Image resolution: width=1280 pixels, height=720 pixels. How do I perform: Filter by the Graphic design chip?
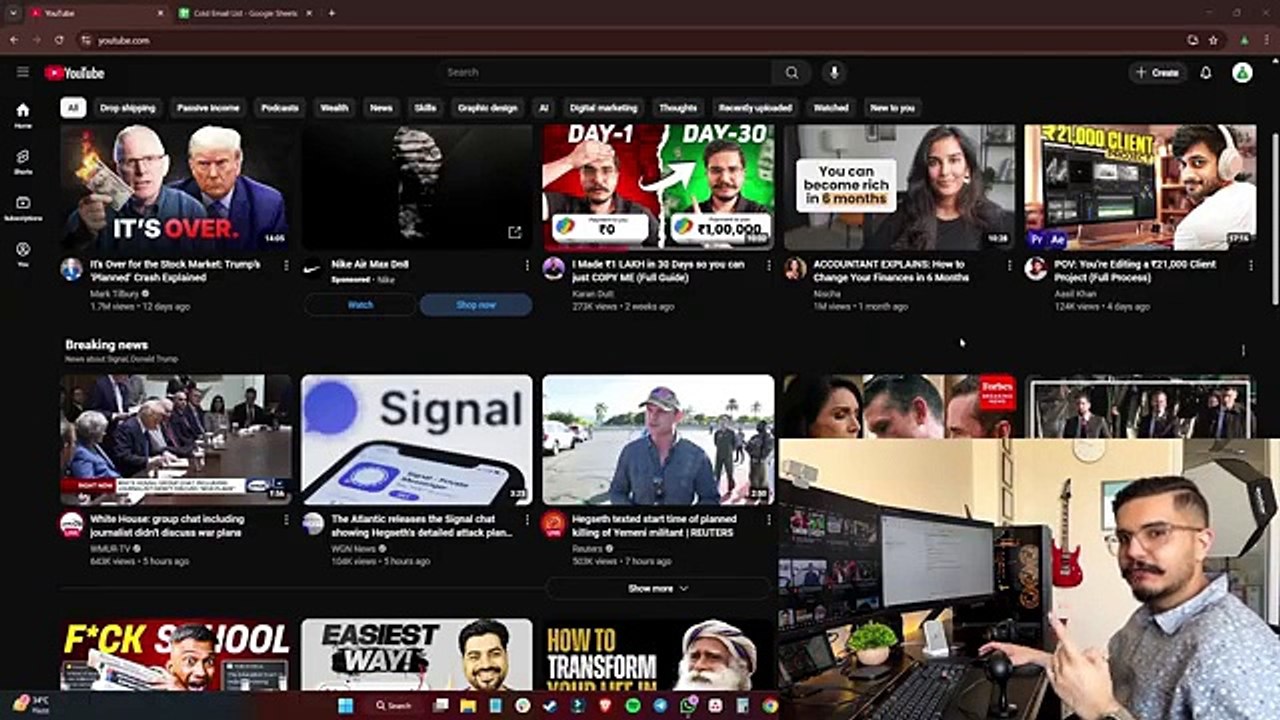tap(488, 108)
